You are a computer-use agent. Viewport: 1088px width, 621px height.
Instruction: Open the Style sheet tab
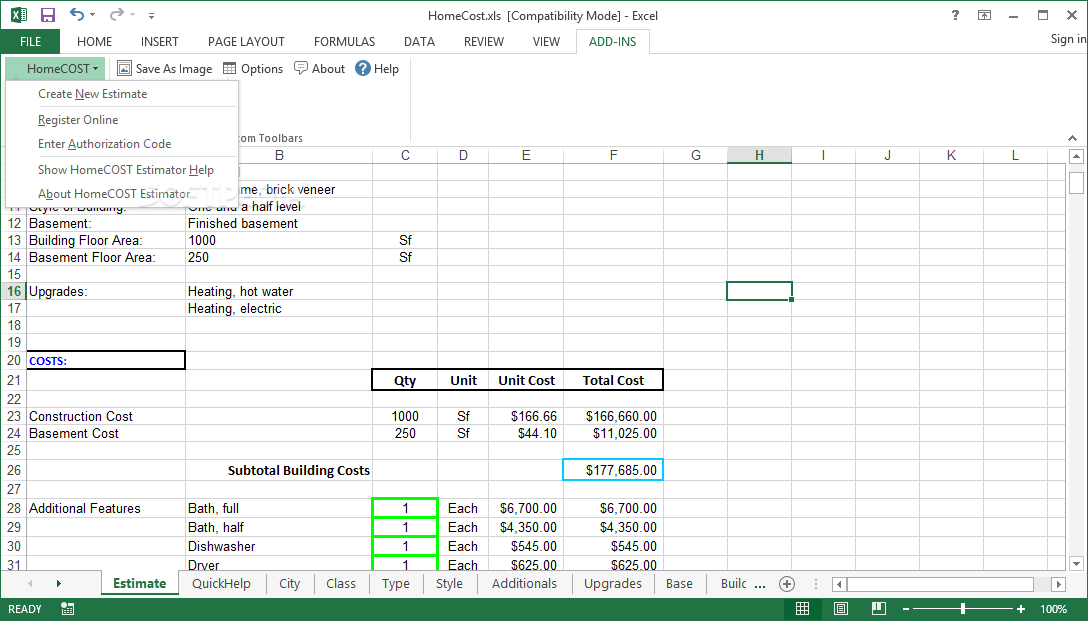pyautogui.click(x=449, y=584)
